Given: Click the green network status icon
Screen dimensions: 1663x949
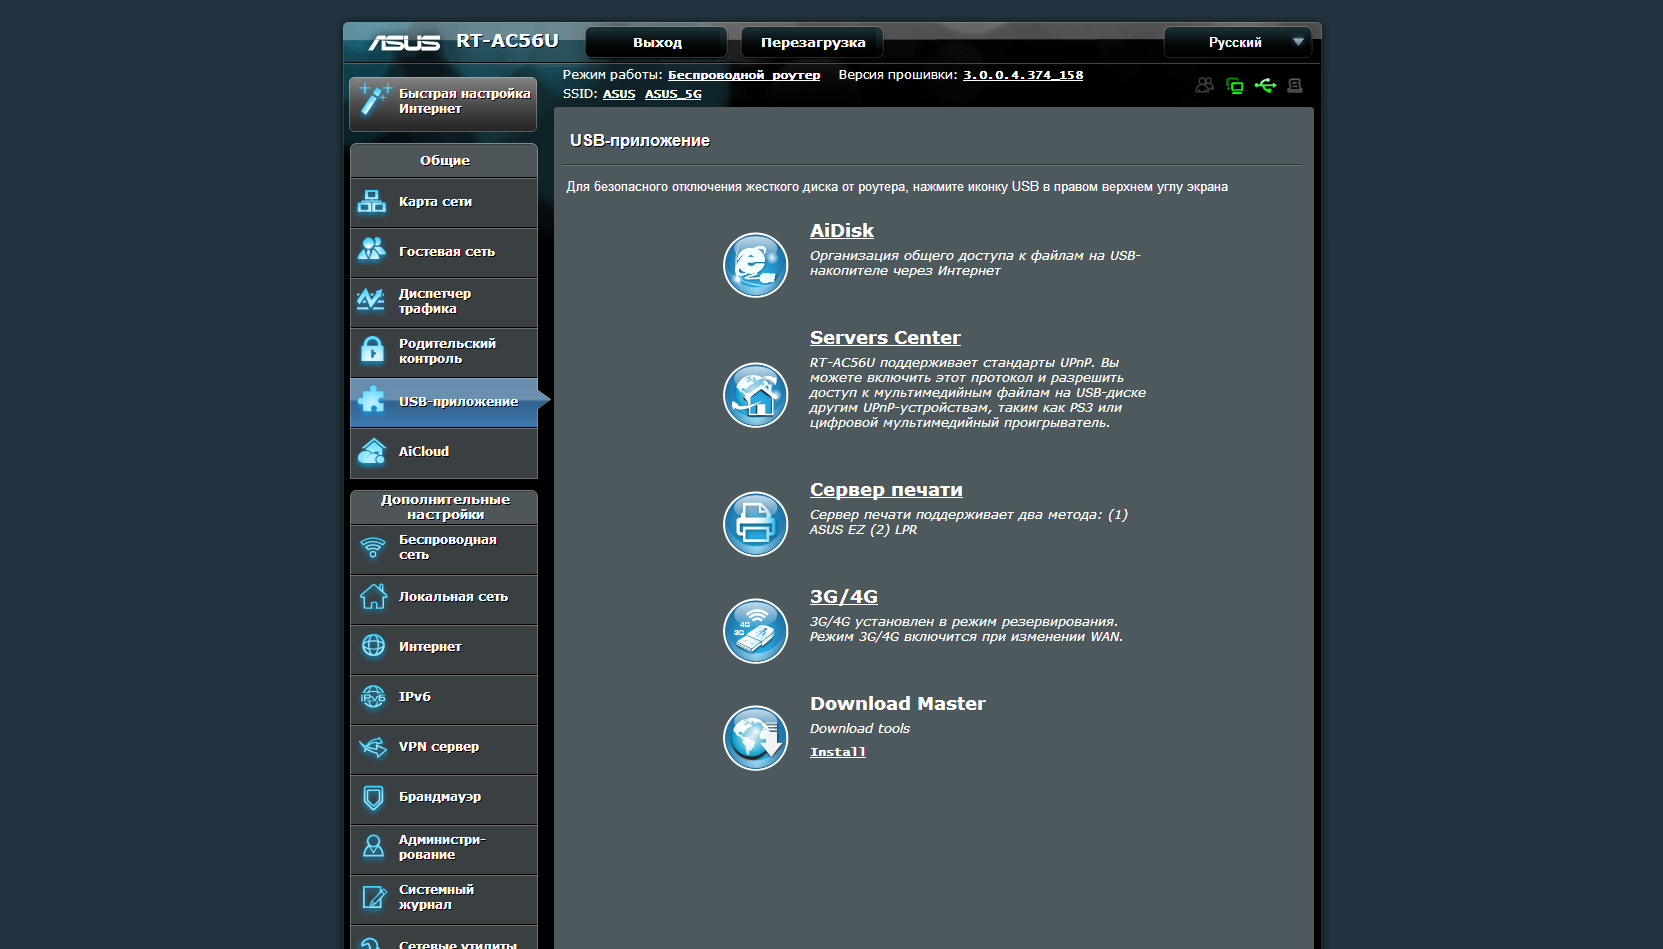Looking at the screenshot, I should [1235, 85].
